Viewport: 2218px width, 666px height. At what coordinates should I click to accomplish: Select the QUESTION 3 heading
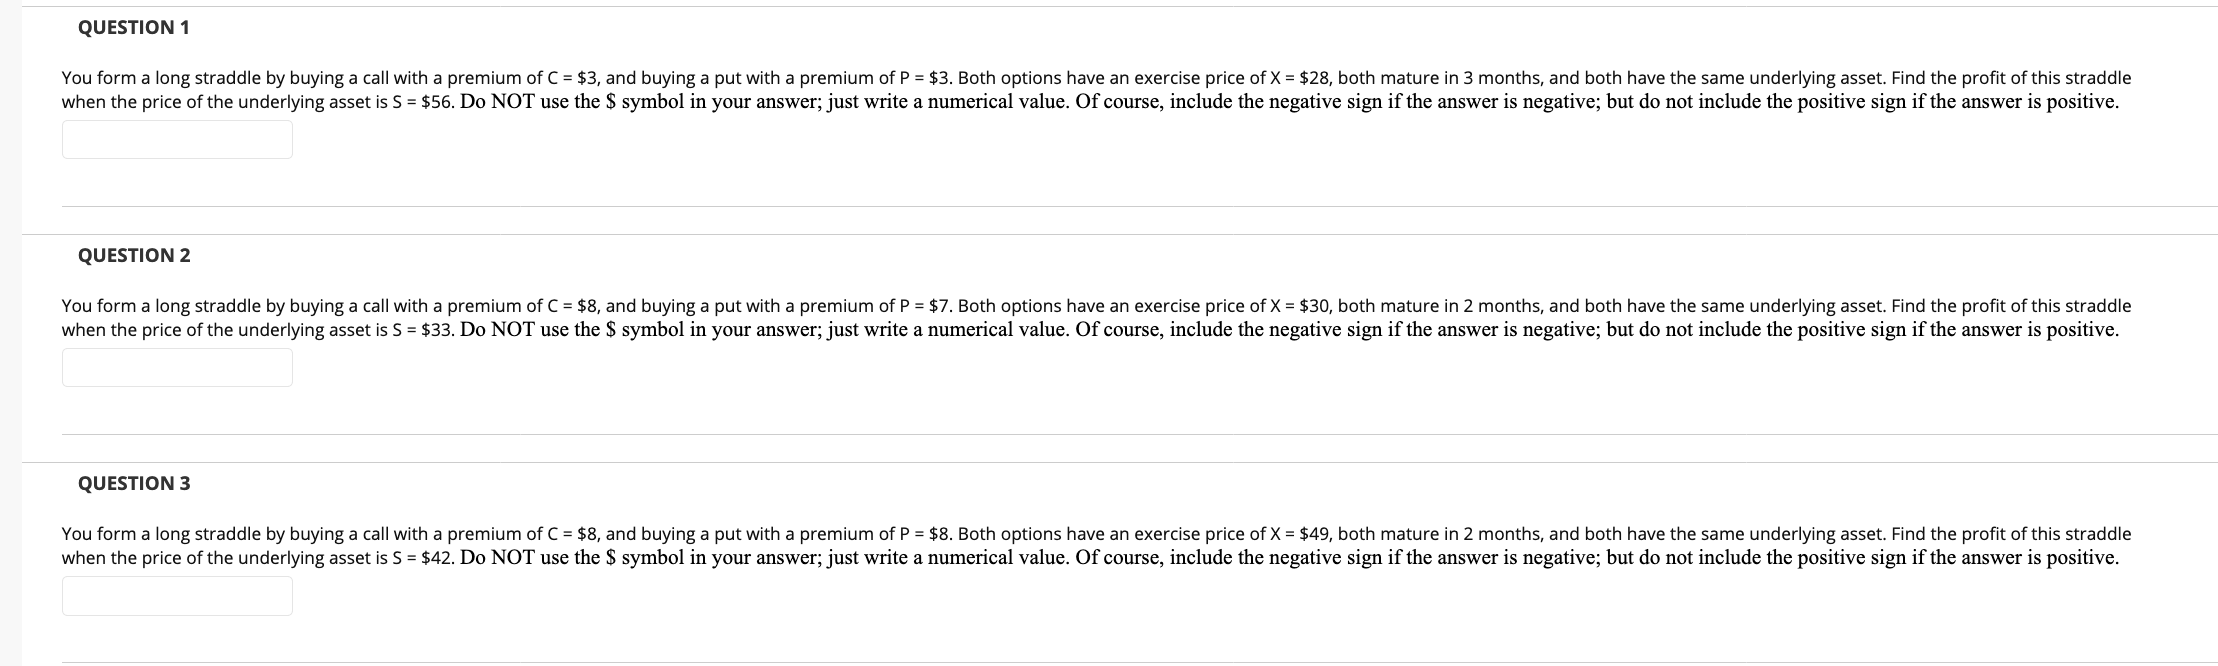133,483
